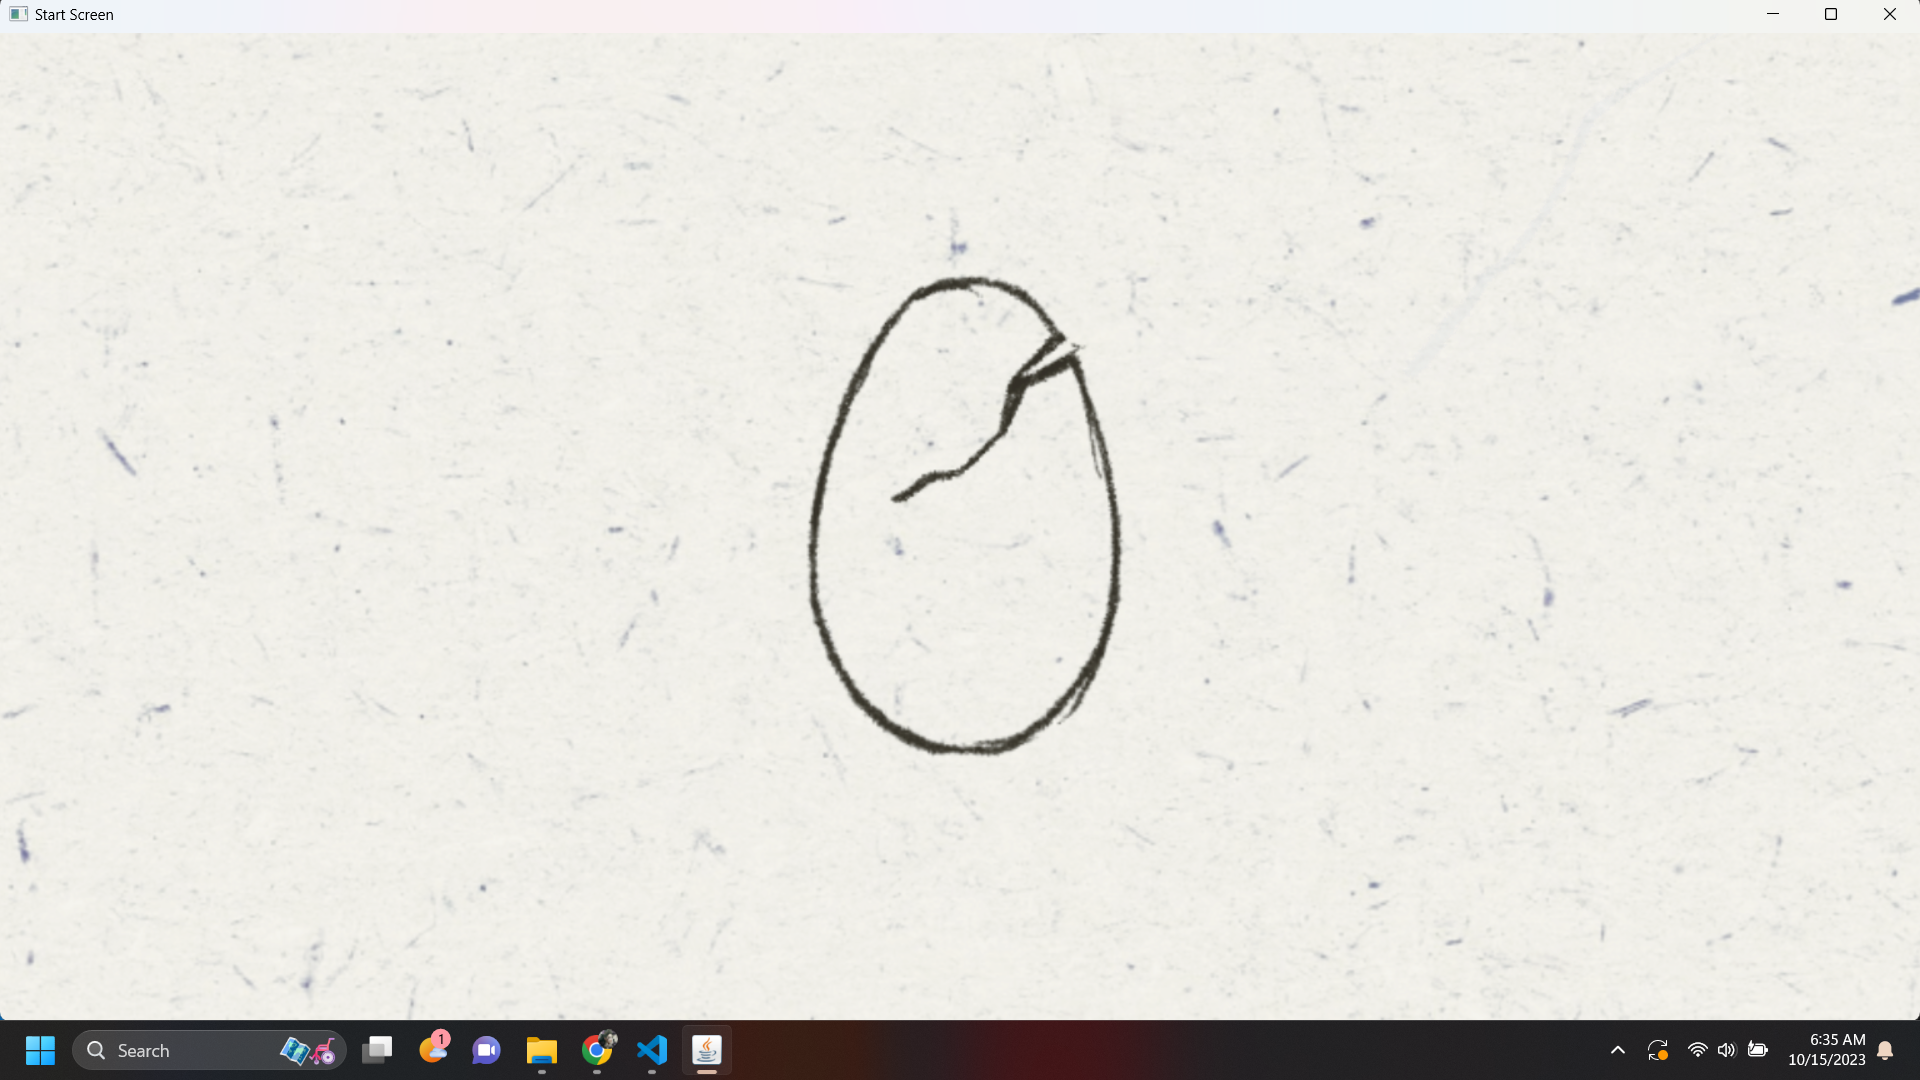This screenshot has width=1920, height=1080.
Task: Open the notifications bell
Action: coord(1885,1050)
